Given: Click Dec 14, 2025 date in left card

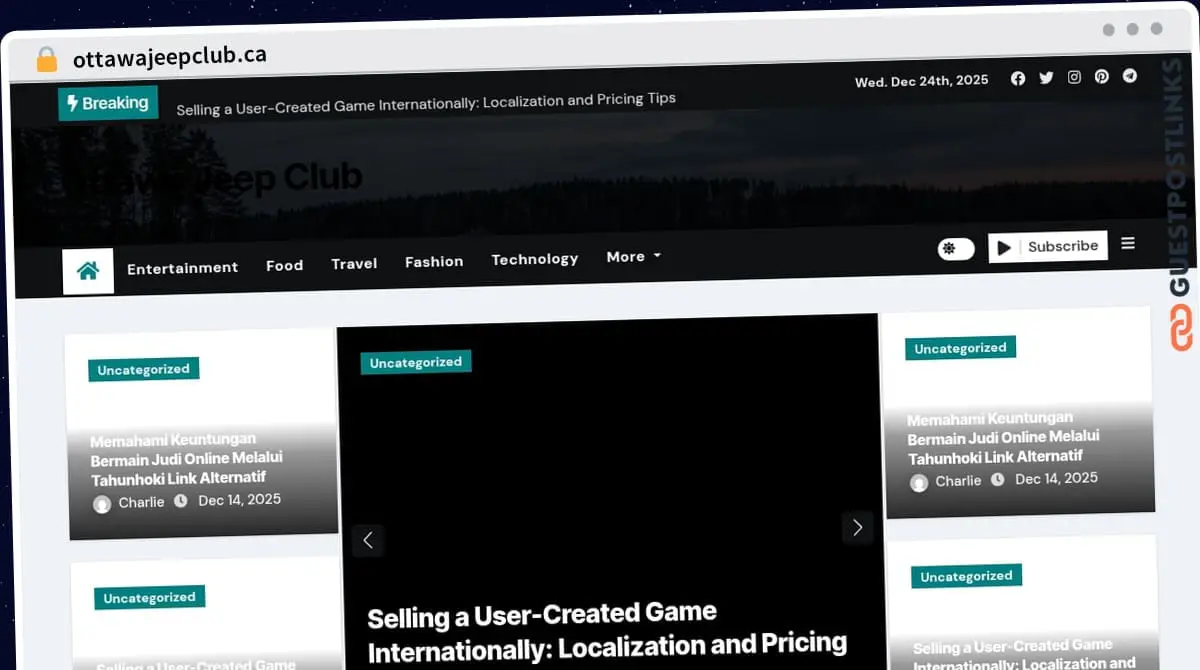Looking at the screenshot, I should tap(239, 500).
